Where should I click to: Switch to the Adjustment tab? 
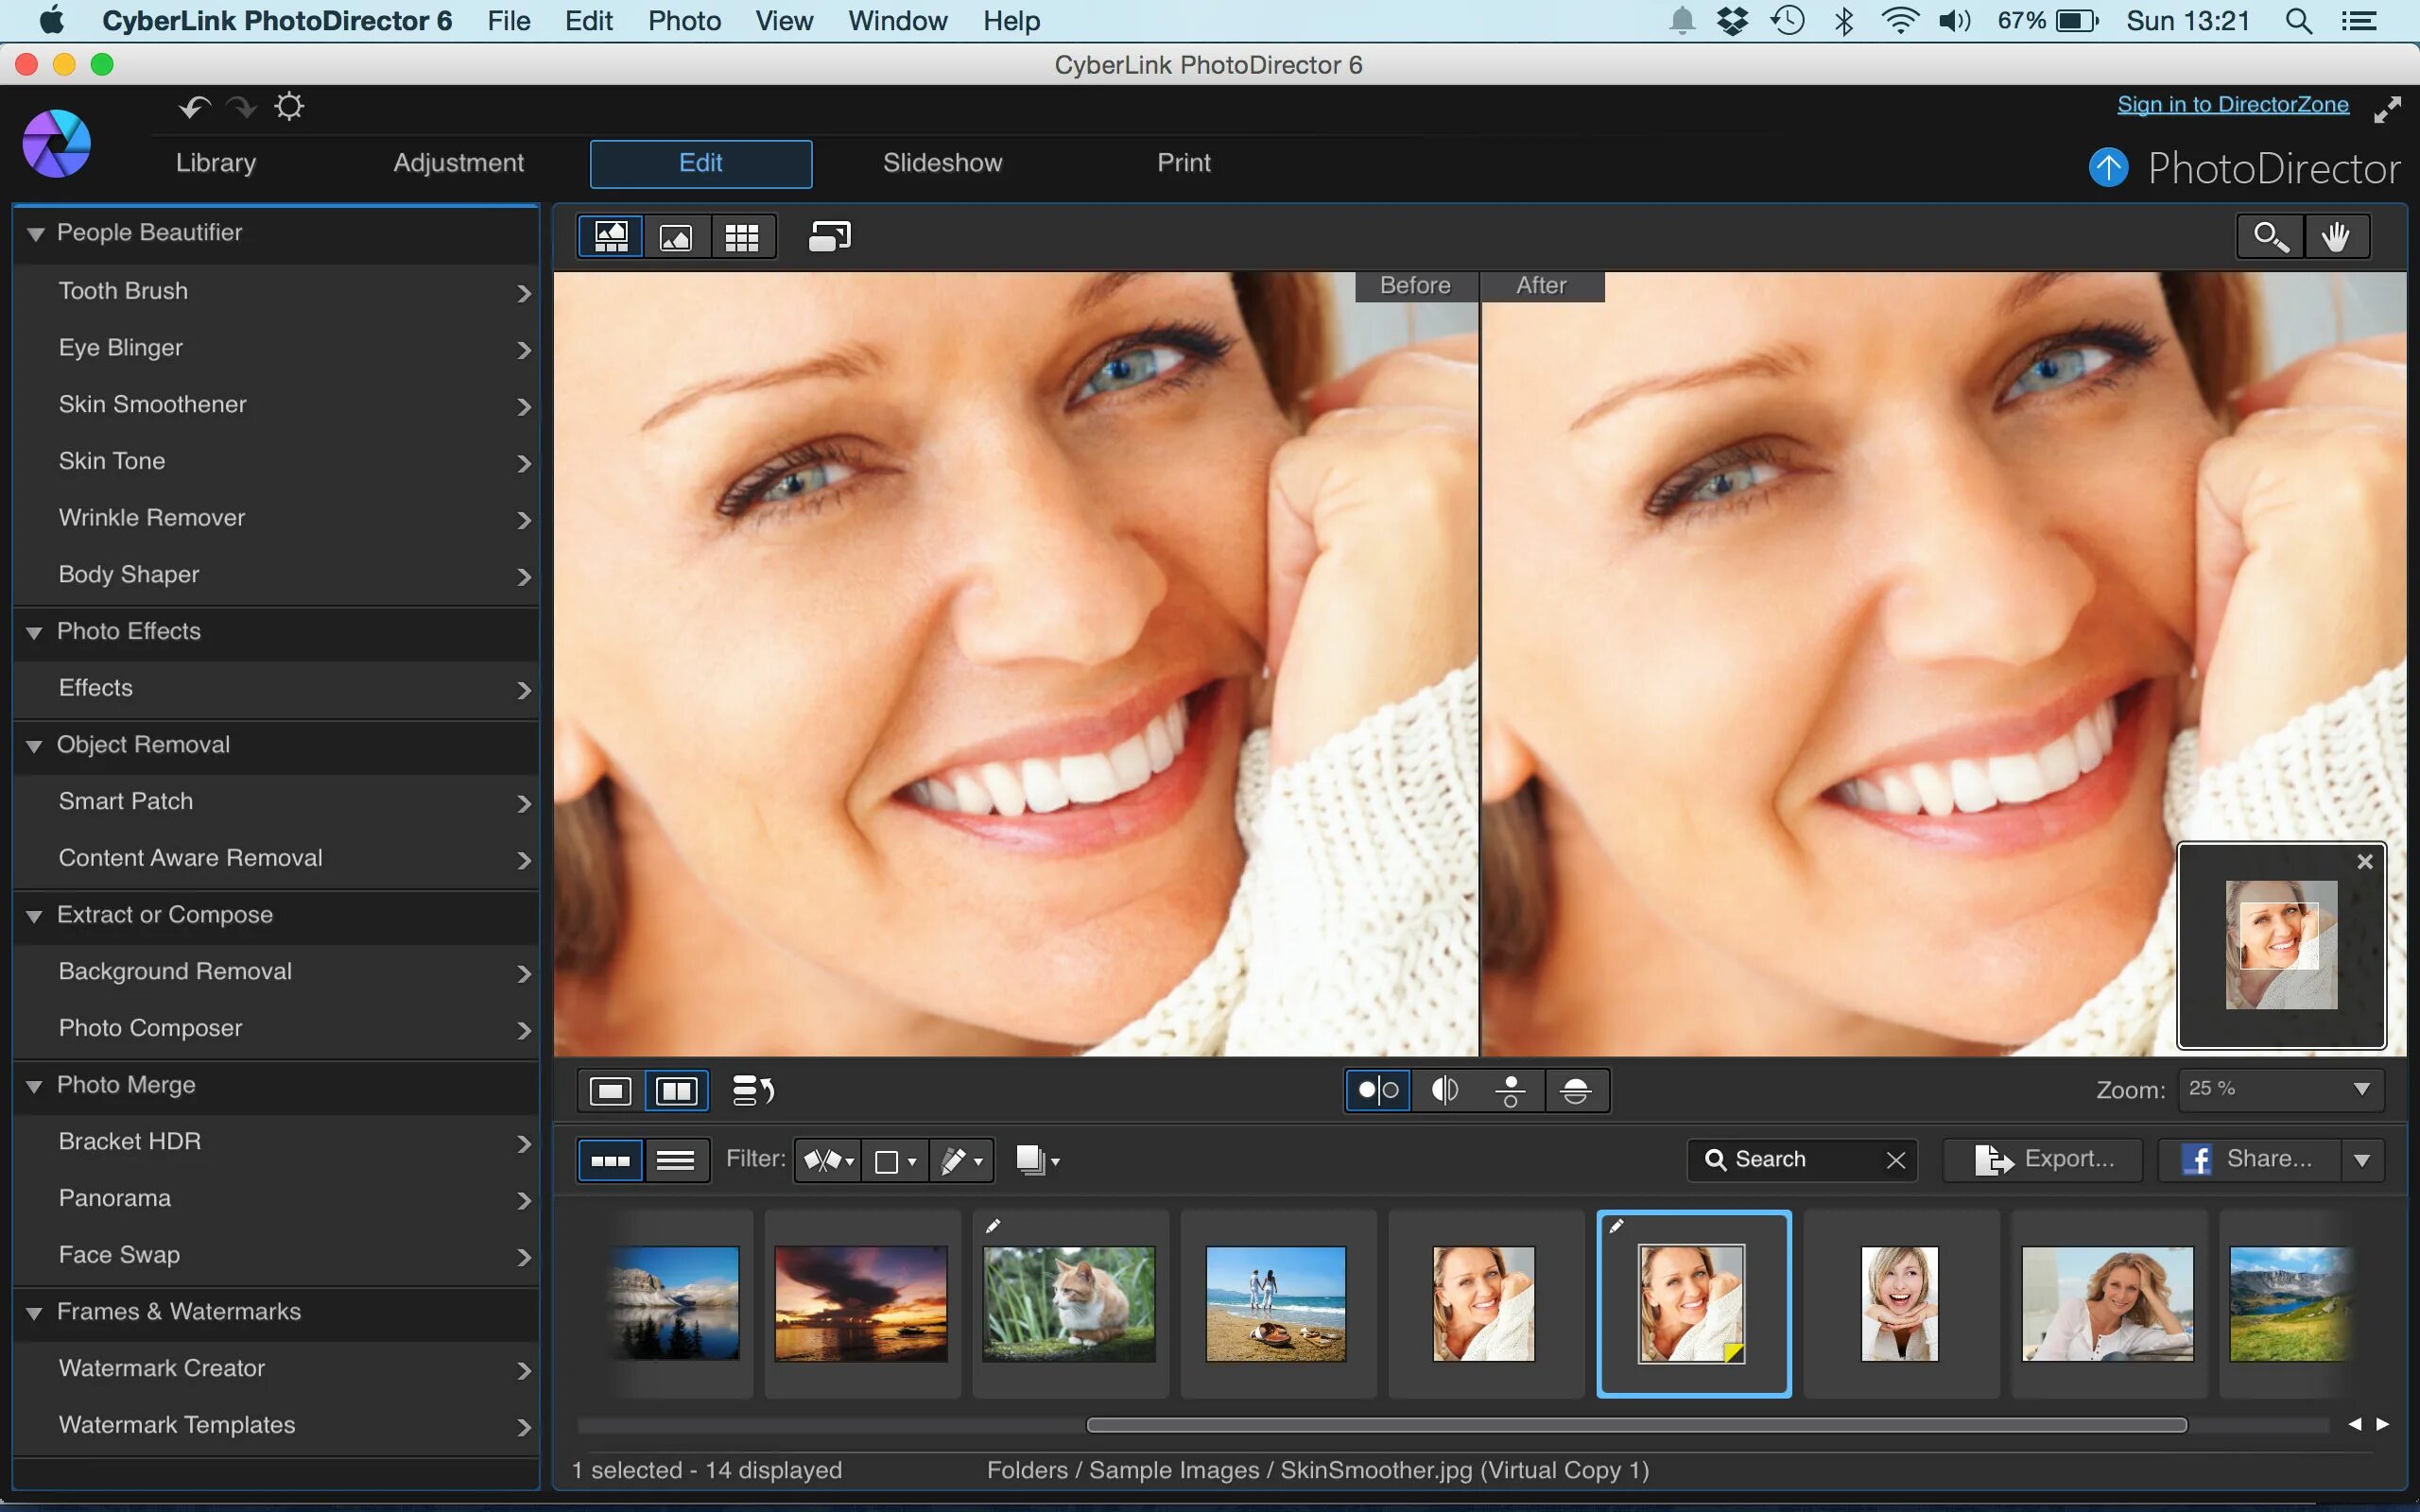(458, 162)
